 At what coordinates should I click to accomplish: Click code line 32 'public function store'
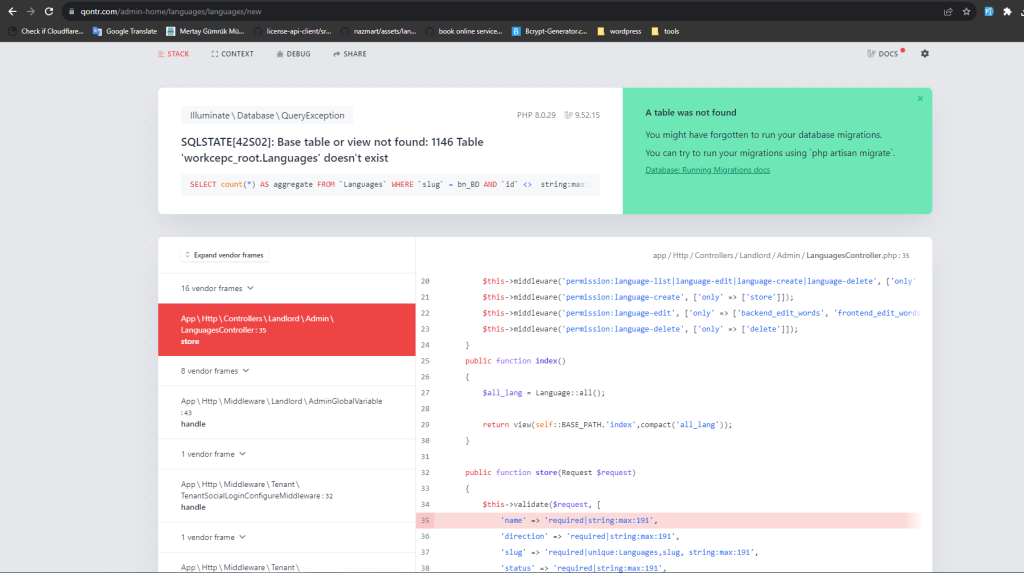click(550, 472)
